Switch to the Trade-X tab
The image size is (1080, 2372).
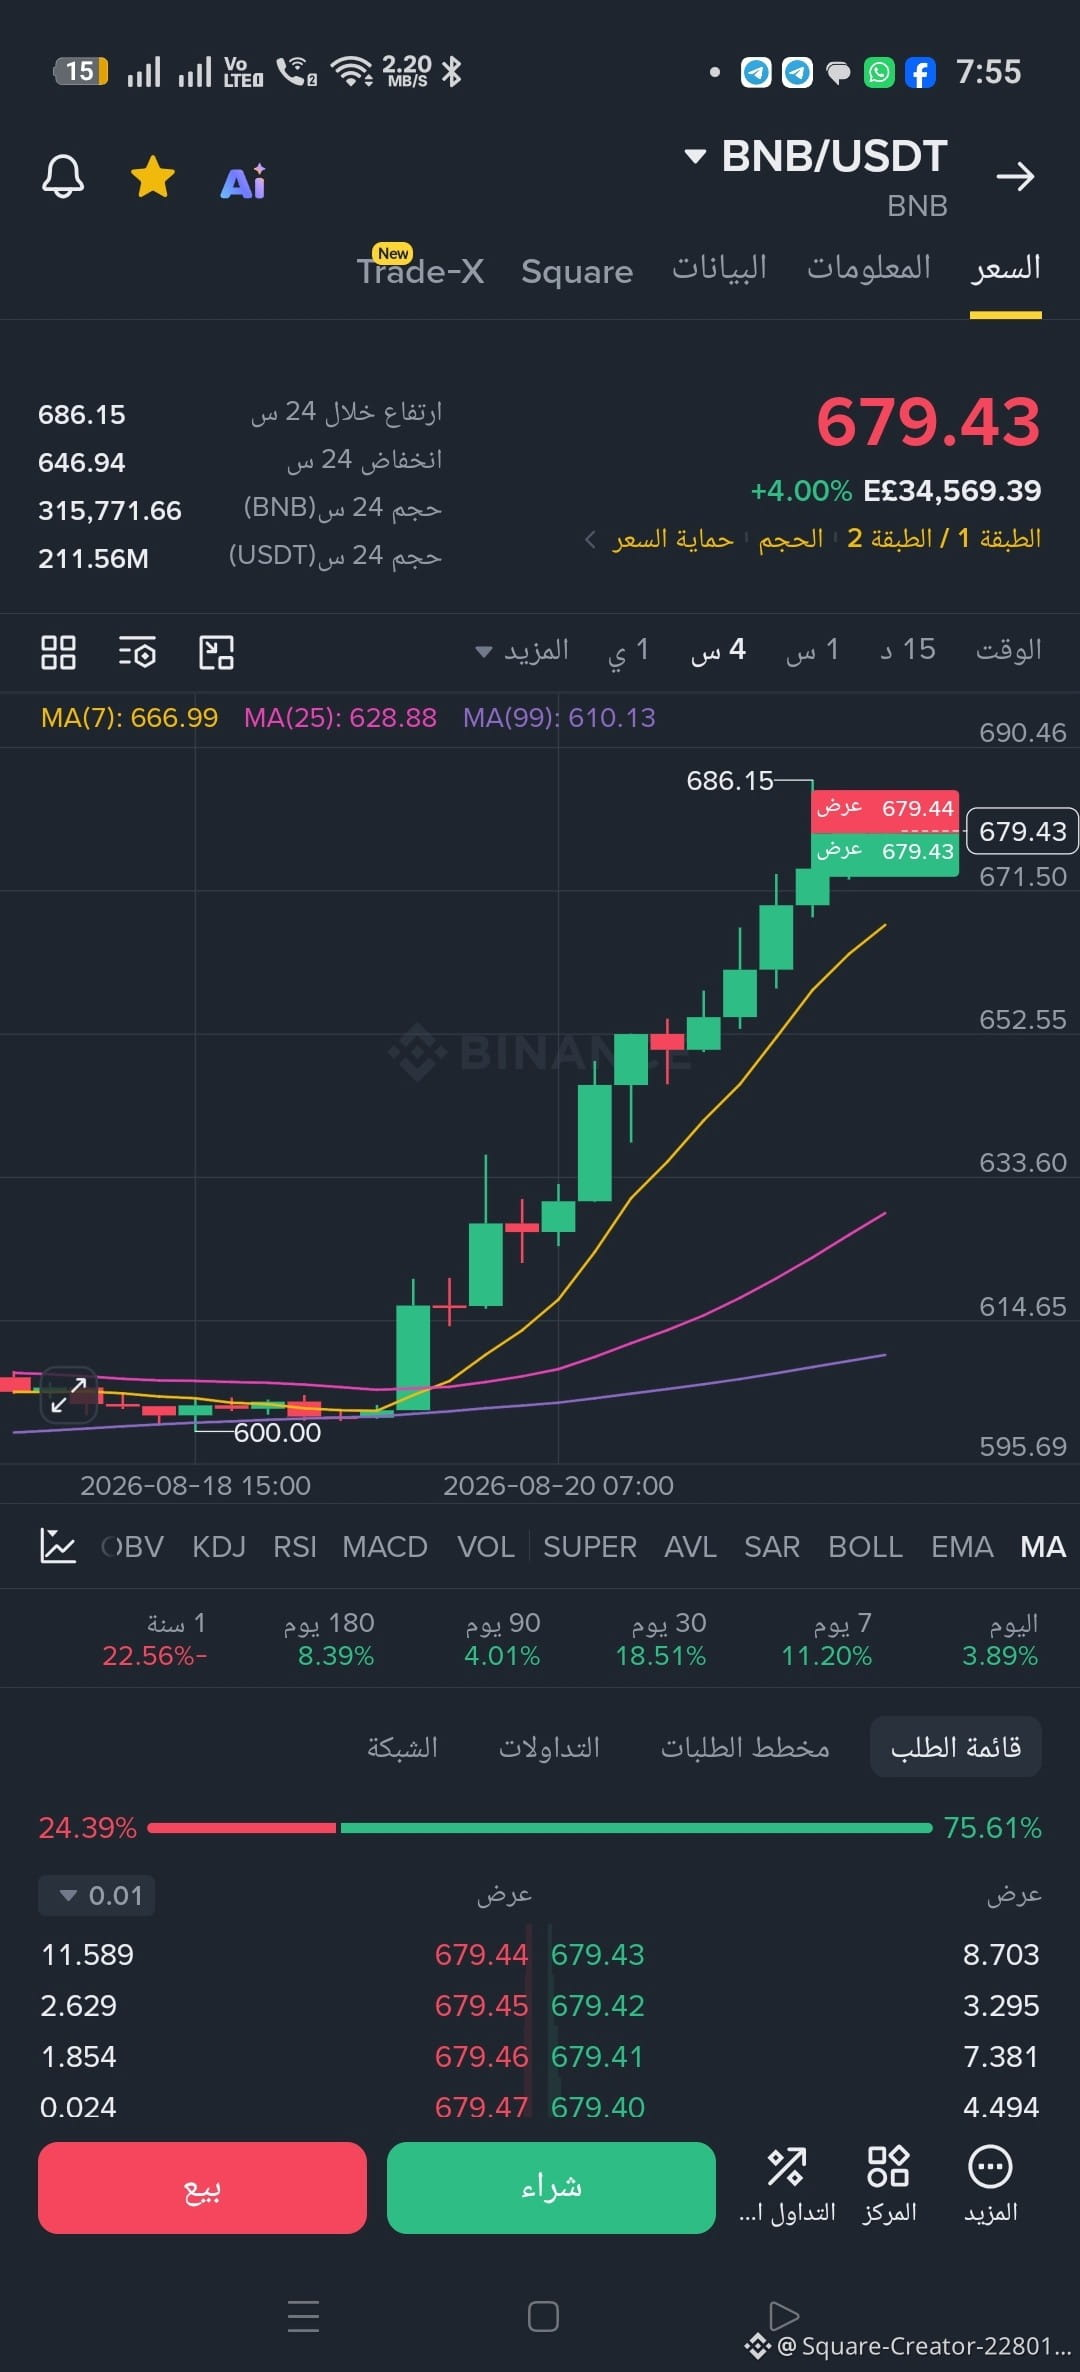point(420,270)
